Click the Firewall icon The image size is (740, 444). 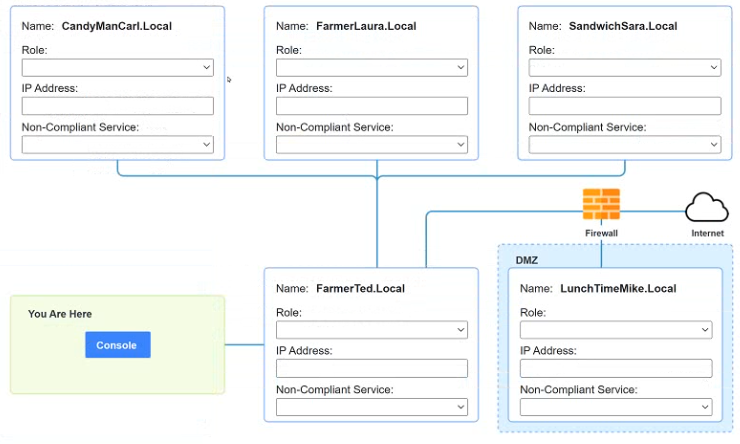(x=601, y=204)
